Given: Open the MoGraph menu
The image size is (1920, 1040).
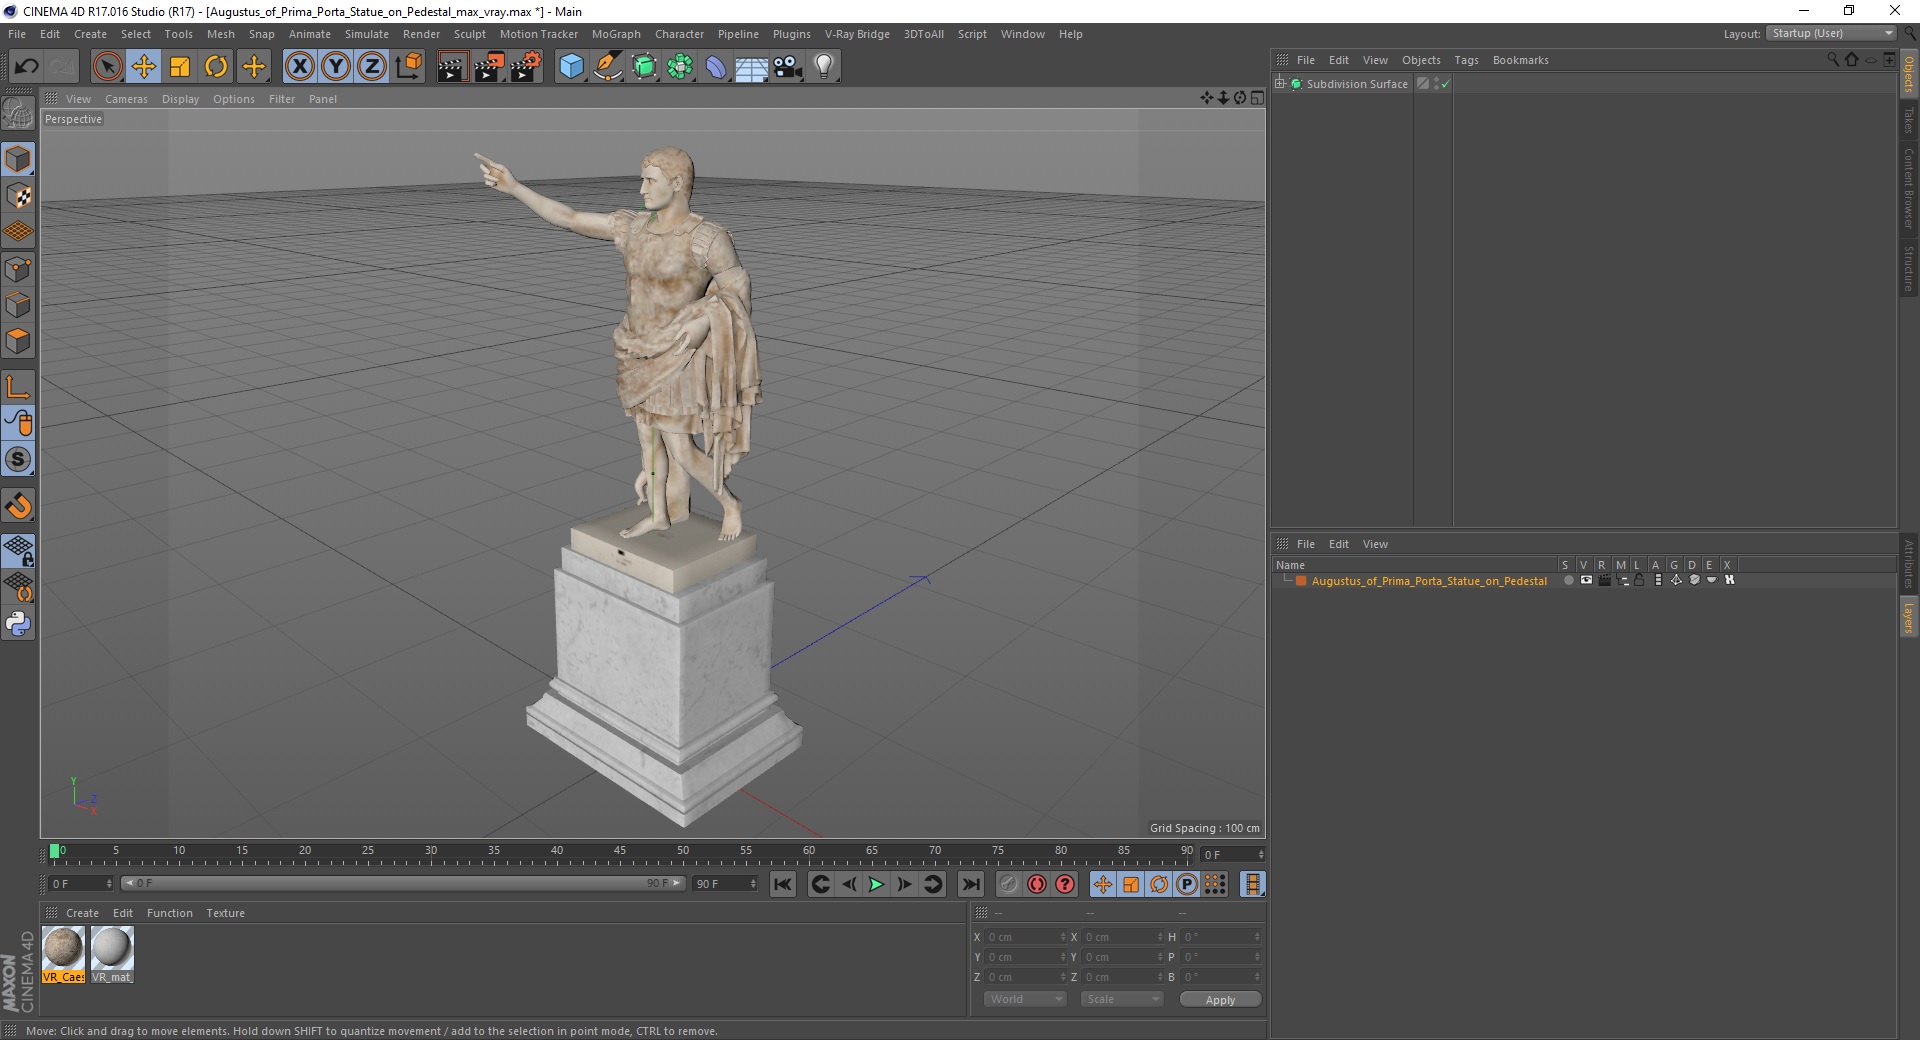Looking at the screenshot, I should 616,34.
